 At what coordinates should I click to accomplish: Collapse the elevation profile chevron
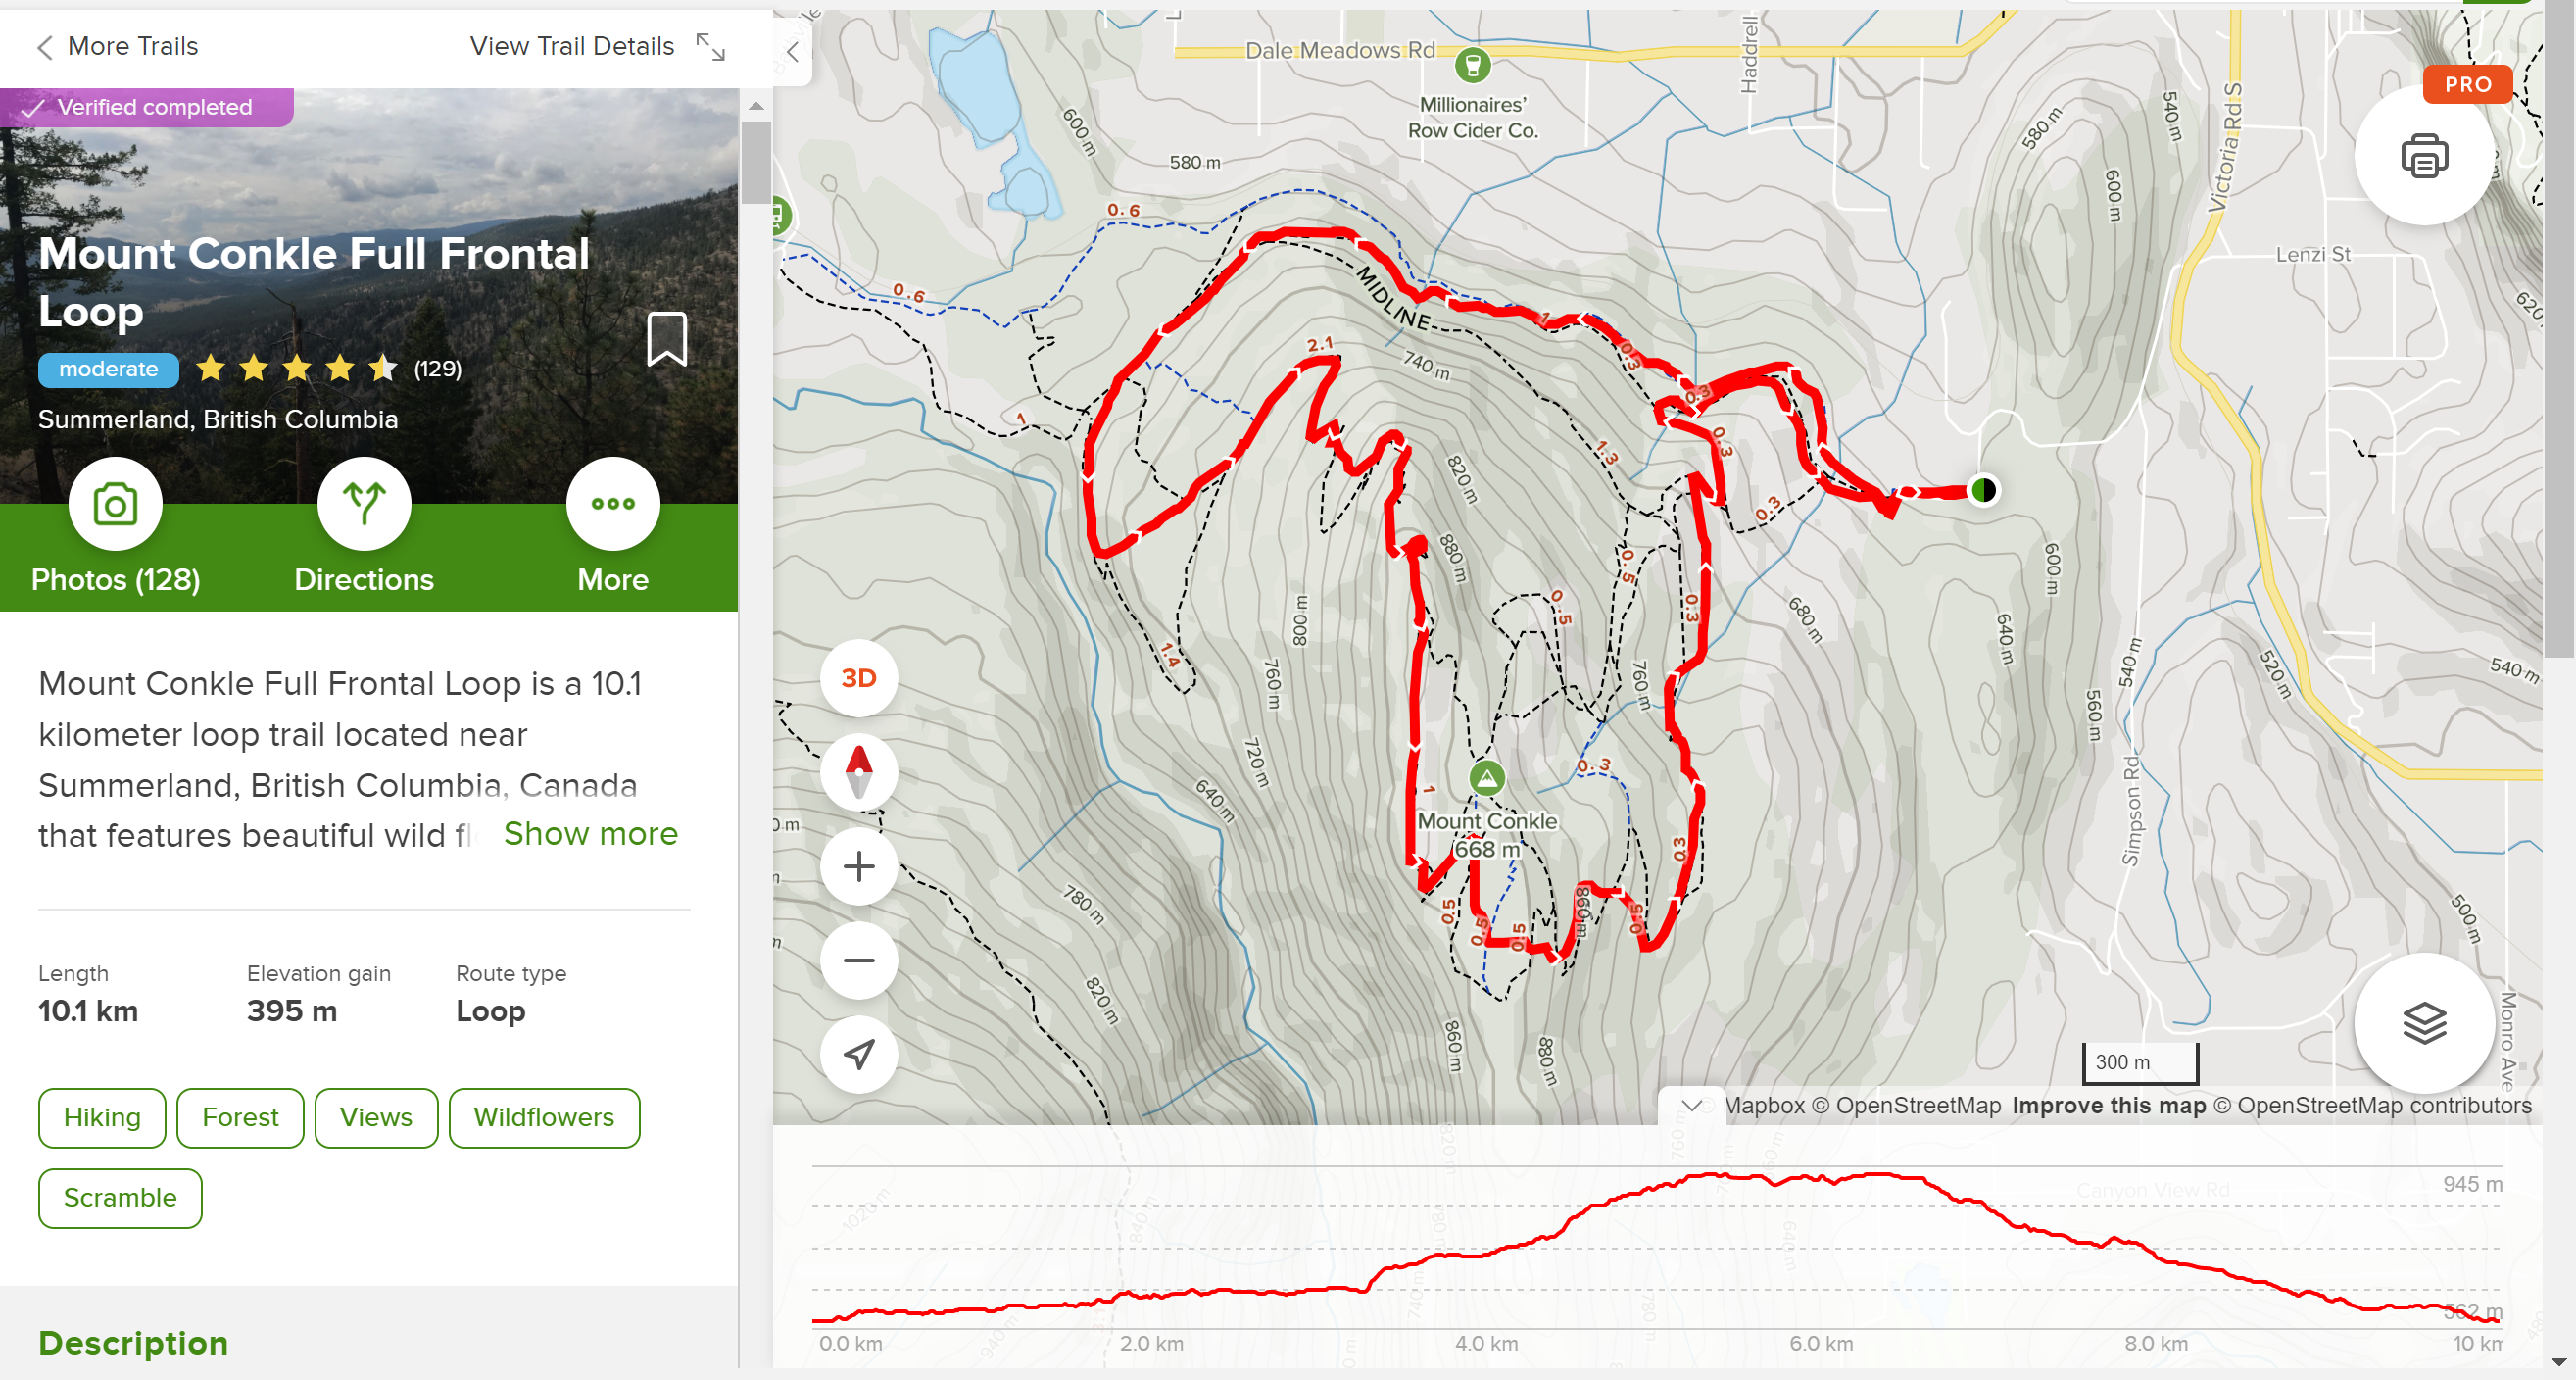pos(1691,1105)
